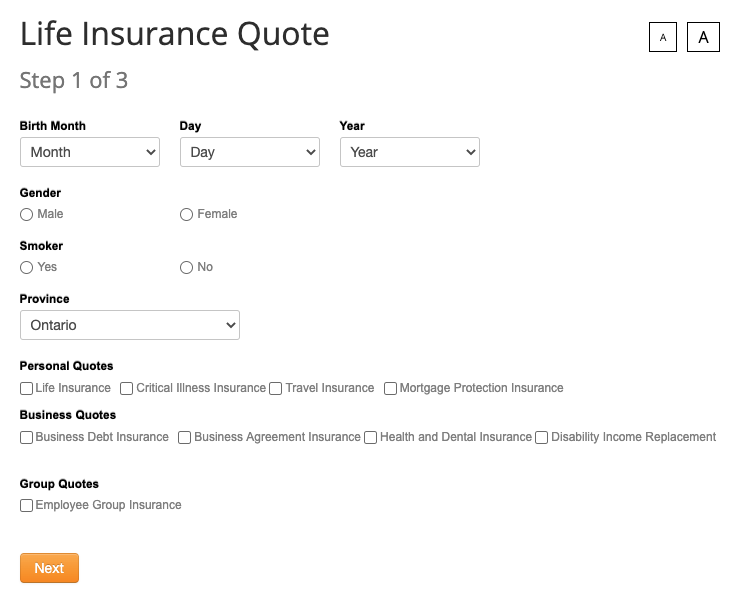Check Mortgage Protection Insurance option

coord(391,389)
